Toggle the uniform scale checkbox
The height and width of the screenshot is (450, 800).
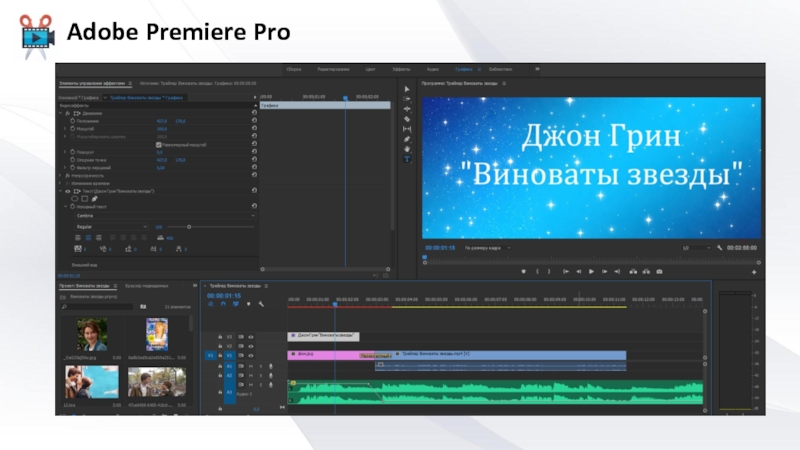[159, 144]
